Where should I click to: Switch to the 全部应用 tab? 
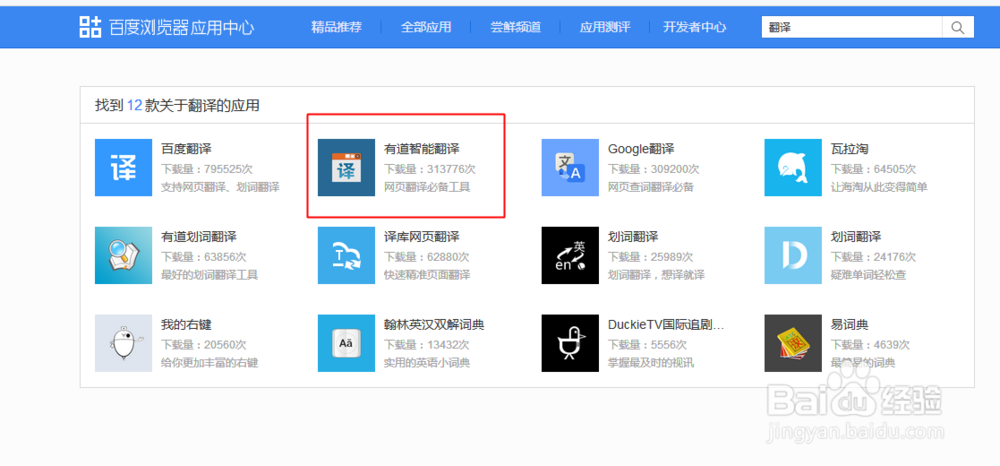click(426, 27)
